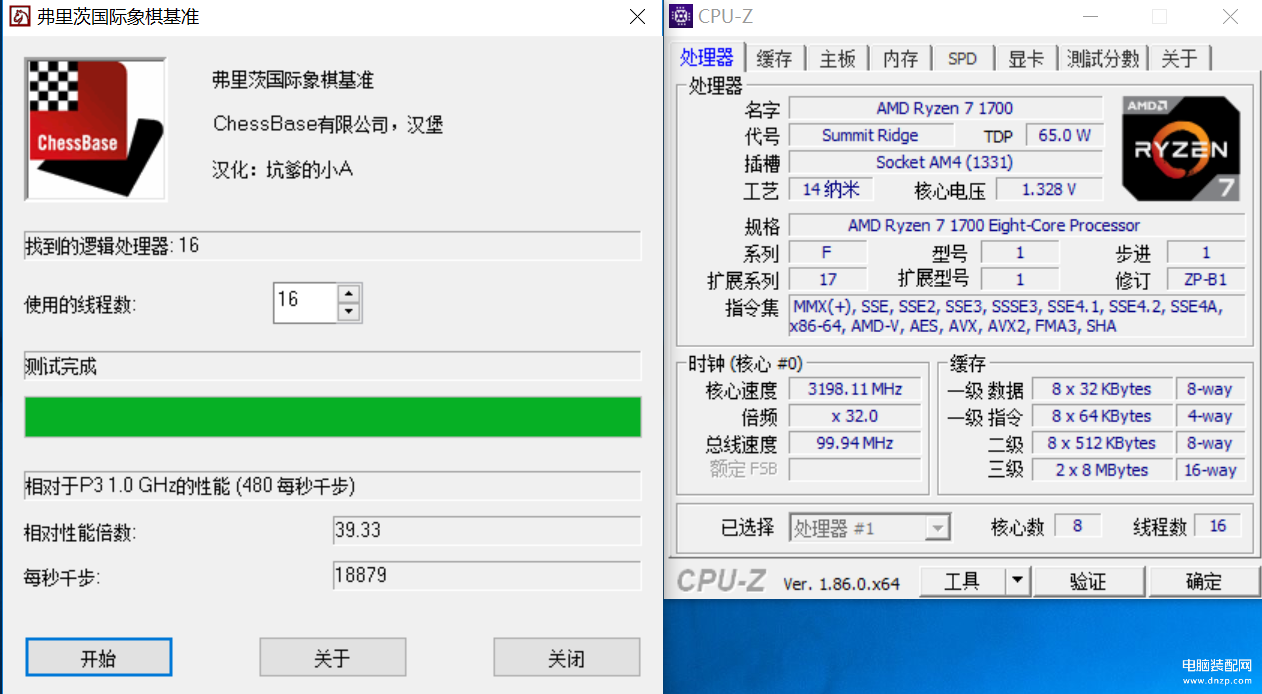The image size is (1262, 694).
Task: Close the Fritz Chess Benchmark window
Action: 637,17
